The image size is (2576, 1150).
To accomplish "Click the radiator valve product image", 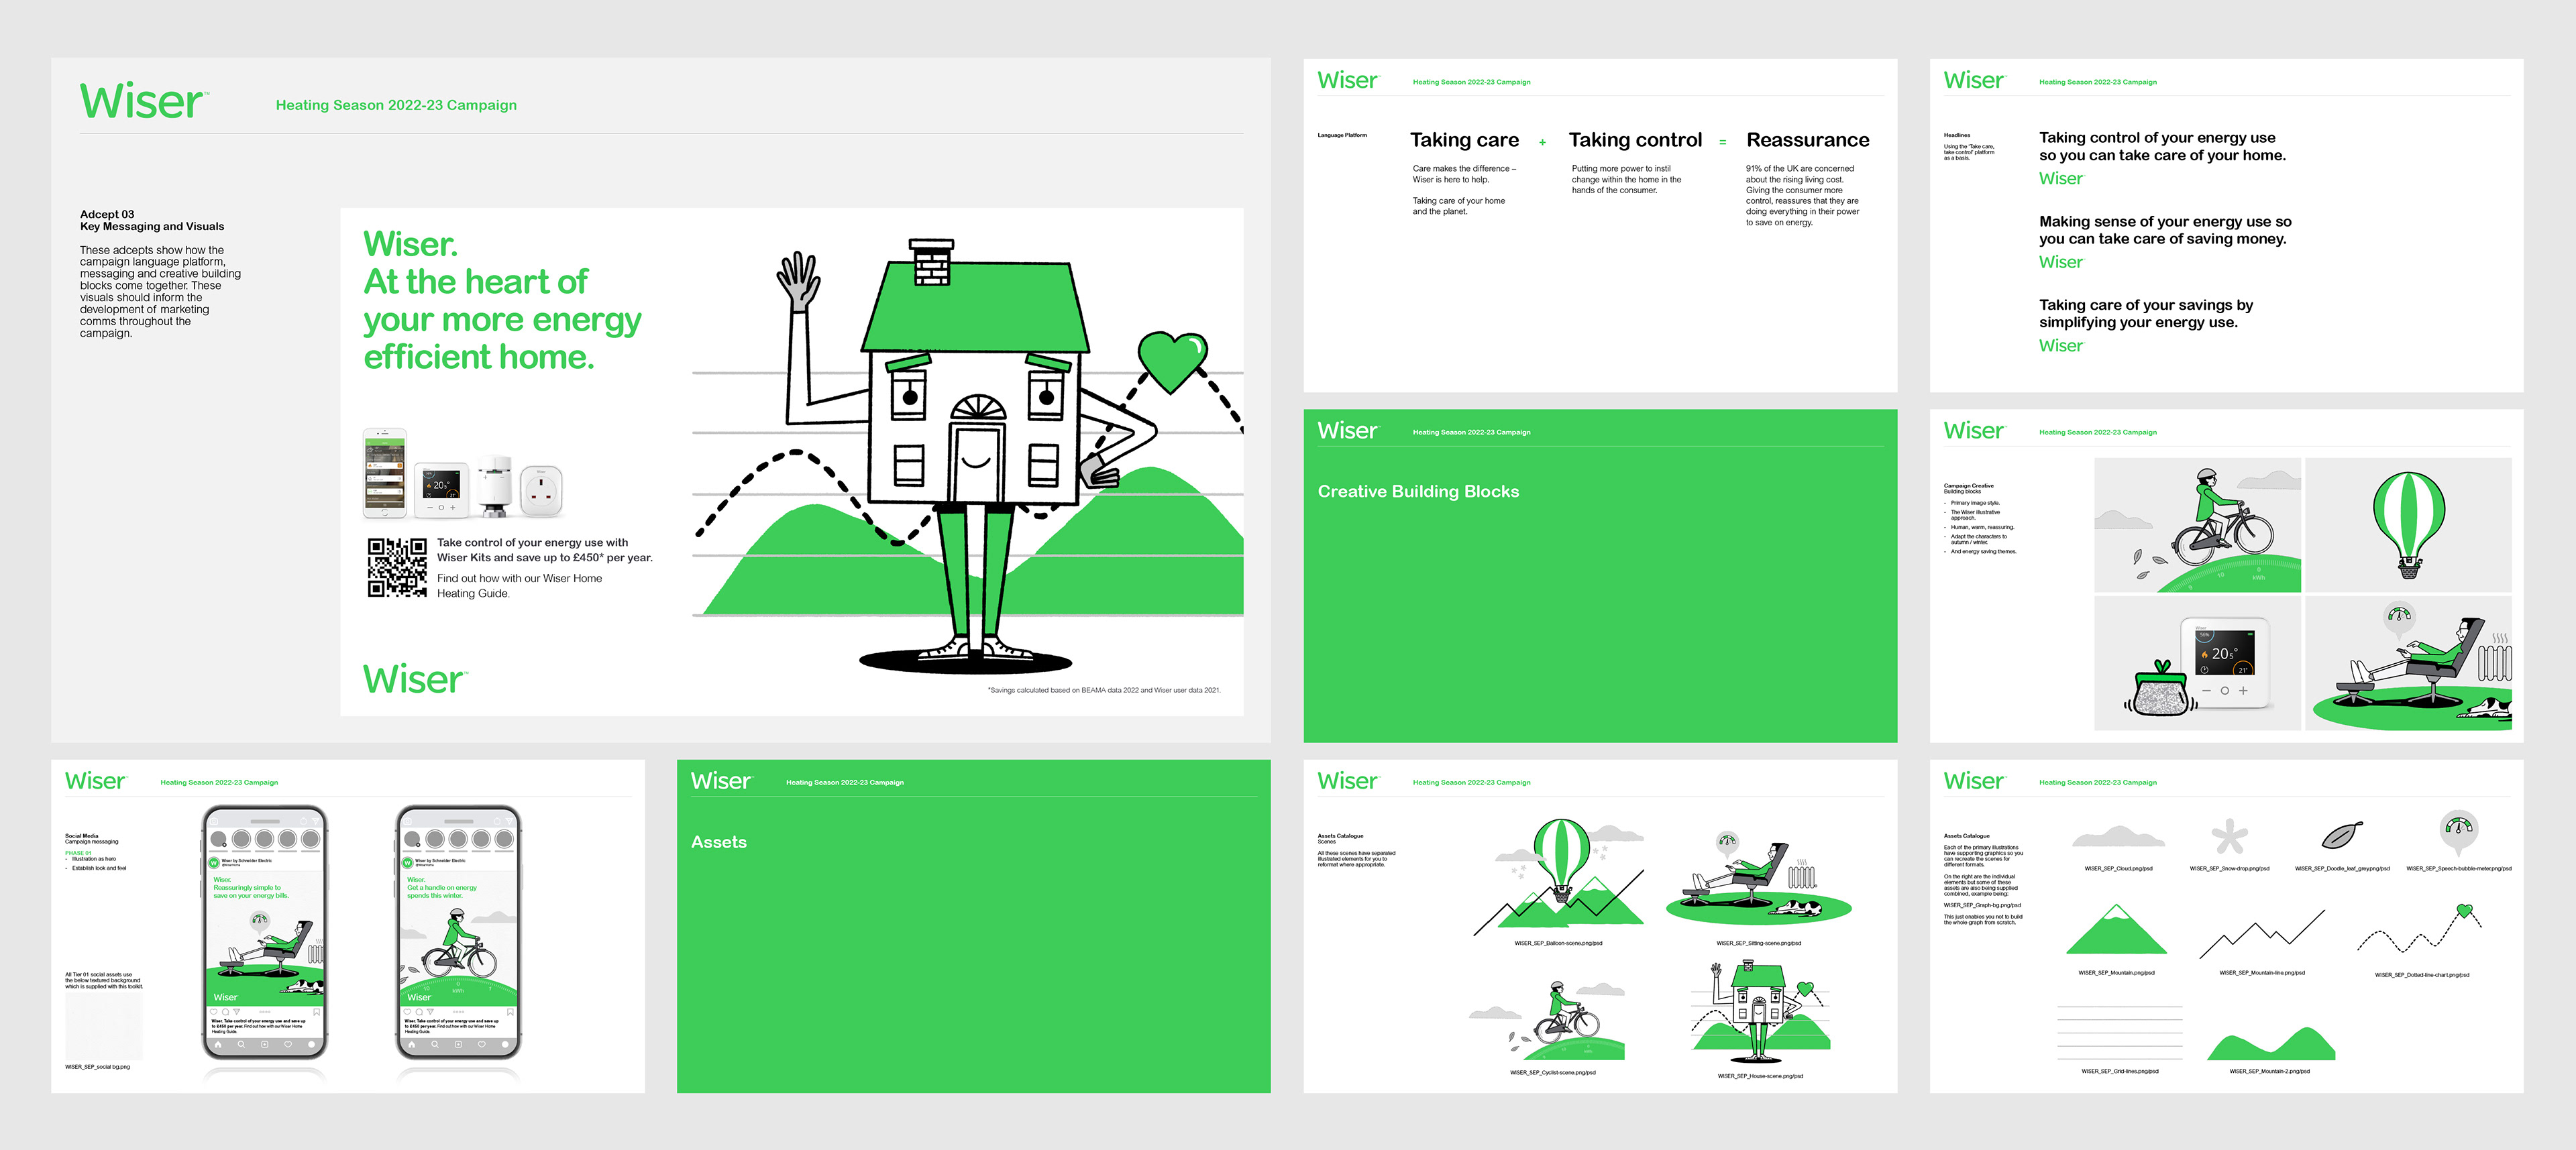I will [494, 486].
